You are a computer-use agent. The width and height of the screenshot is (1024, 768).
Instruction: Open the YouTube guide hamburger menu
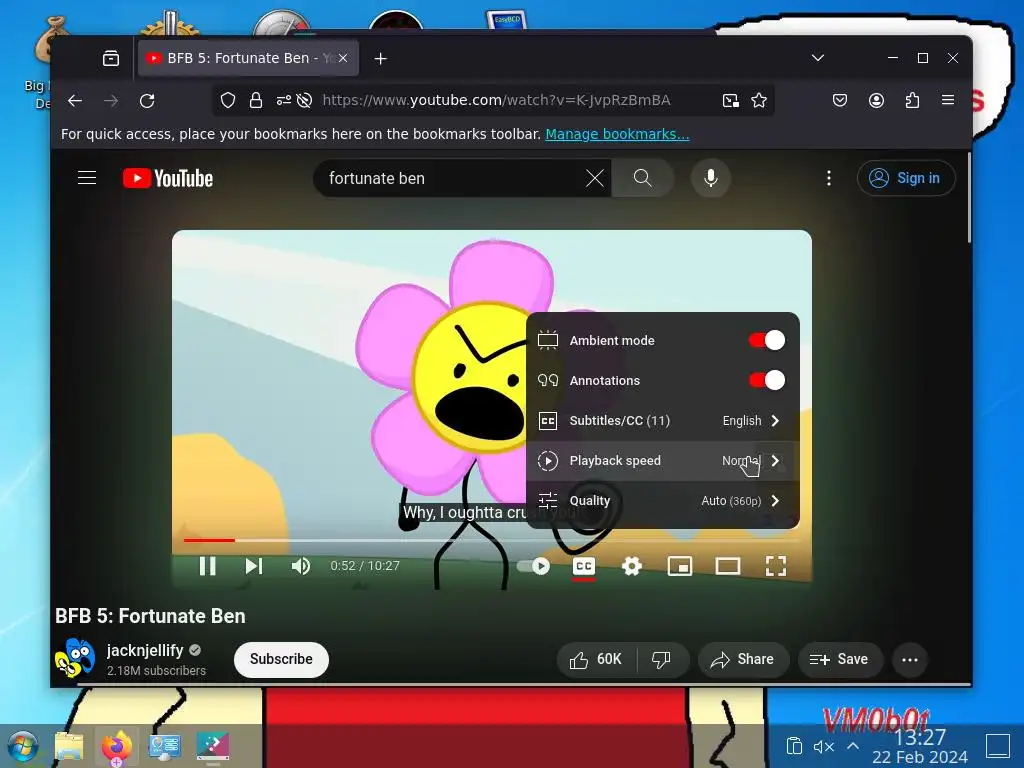click(x=87, y=178)
